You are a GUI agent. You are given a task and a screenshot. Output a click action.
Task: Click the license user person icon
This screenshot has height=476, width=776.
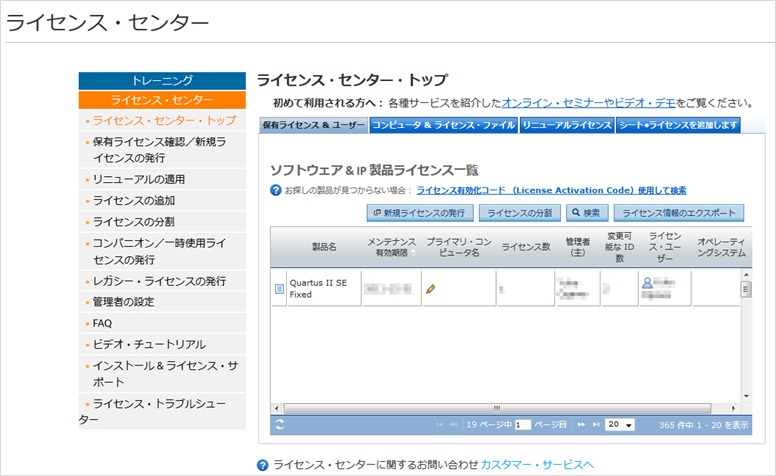[x=647, y=283]
